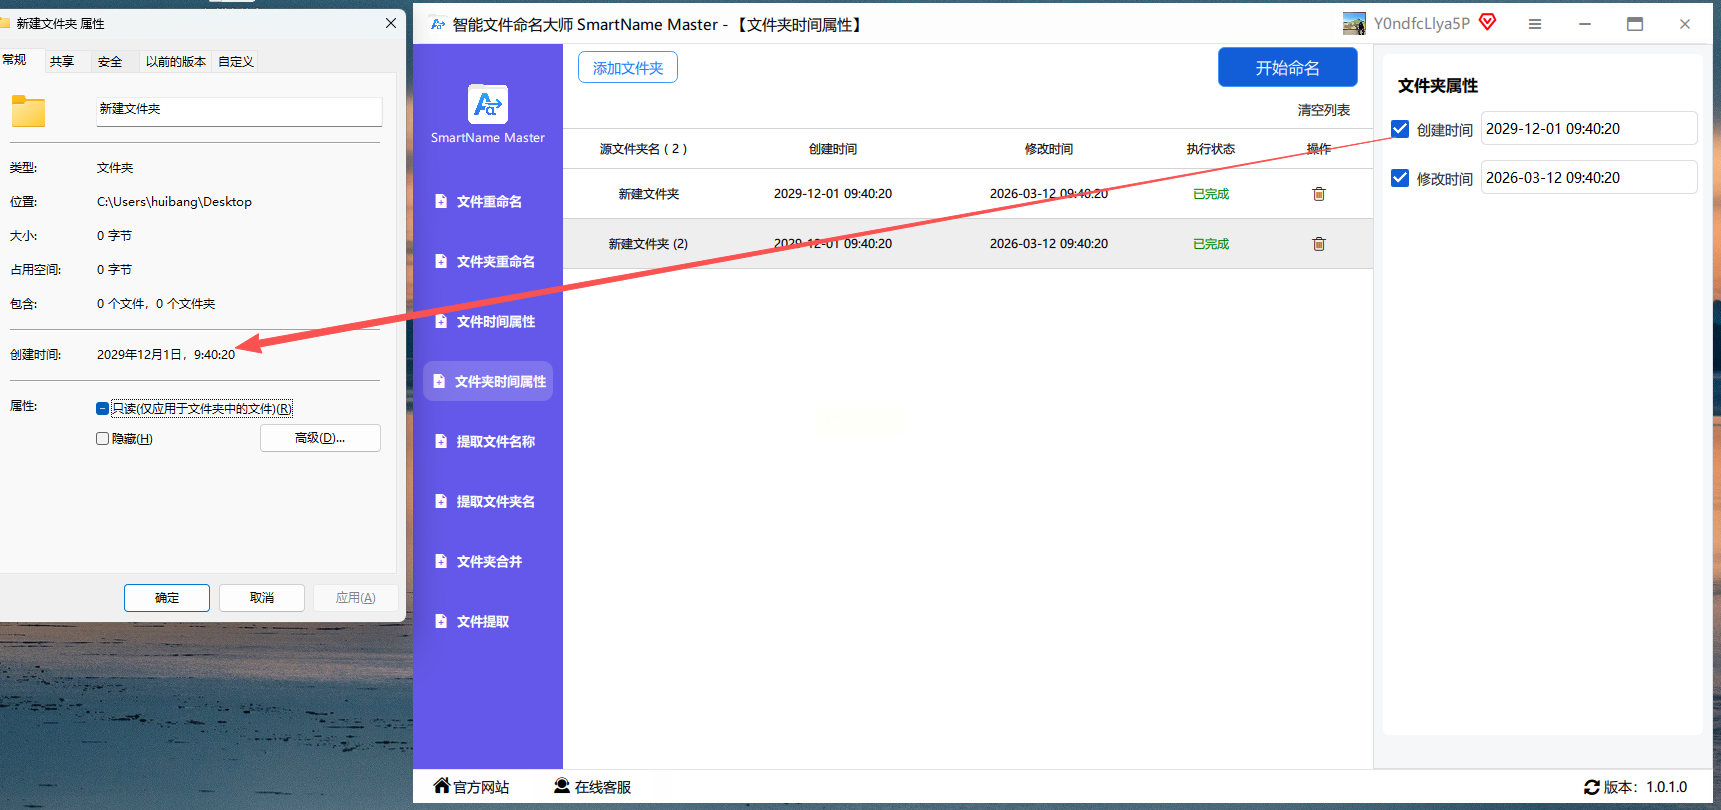Click the user avatar picture
The height and width of the screenshot is (810, 1721).
pos(1354,24)
